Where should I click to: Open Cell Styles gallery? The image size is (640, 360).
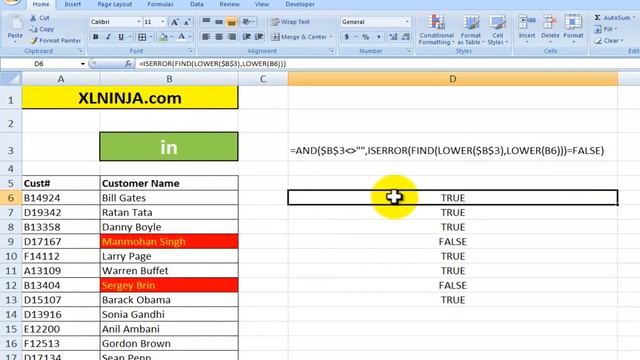498,29
